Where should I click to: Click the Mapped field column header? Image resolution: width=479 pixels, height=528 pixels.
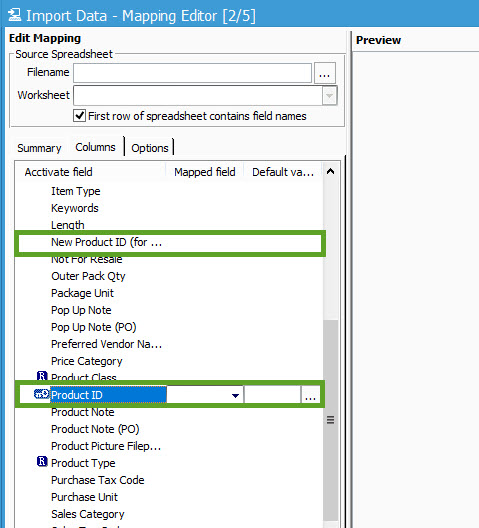pyautogui.click(x=204, y=172)
